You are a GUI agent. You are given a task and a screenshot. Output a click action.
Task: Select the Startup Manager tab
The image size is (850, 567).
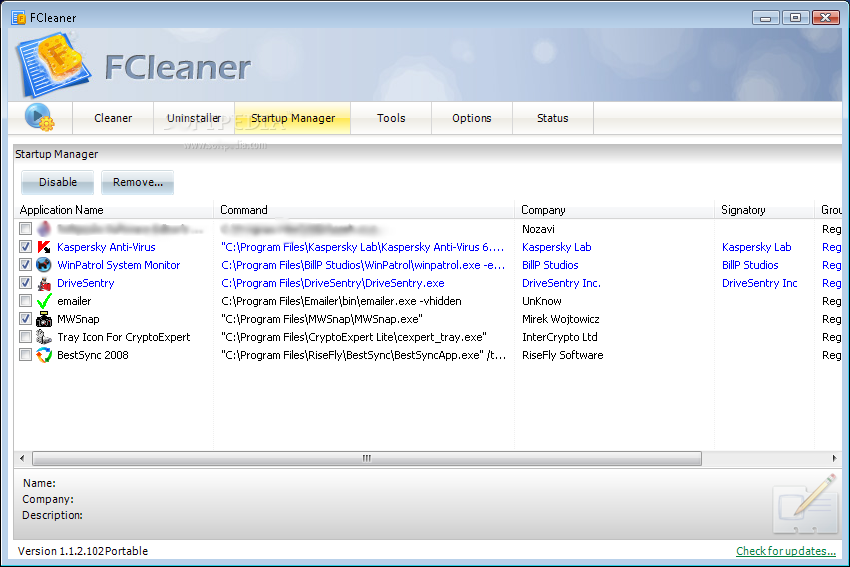click(293, 118)
